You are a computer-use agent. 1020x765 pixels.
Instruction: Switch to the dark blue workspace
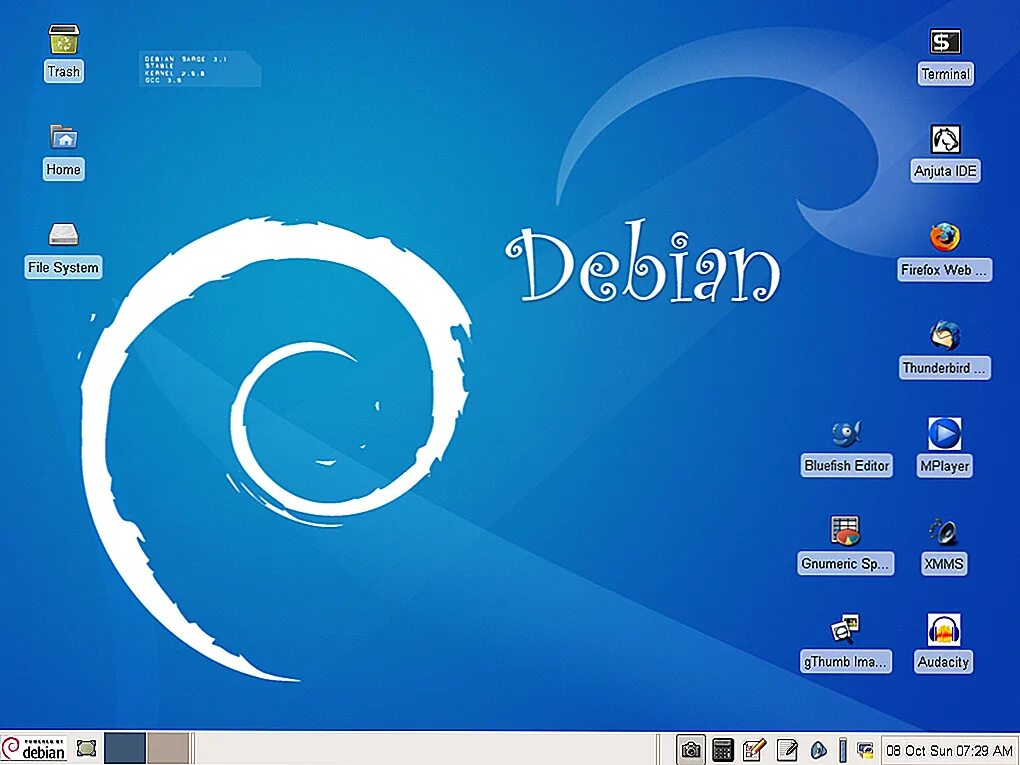[x=125, y=748]
